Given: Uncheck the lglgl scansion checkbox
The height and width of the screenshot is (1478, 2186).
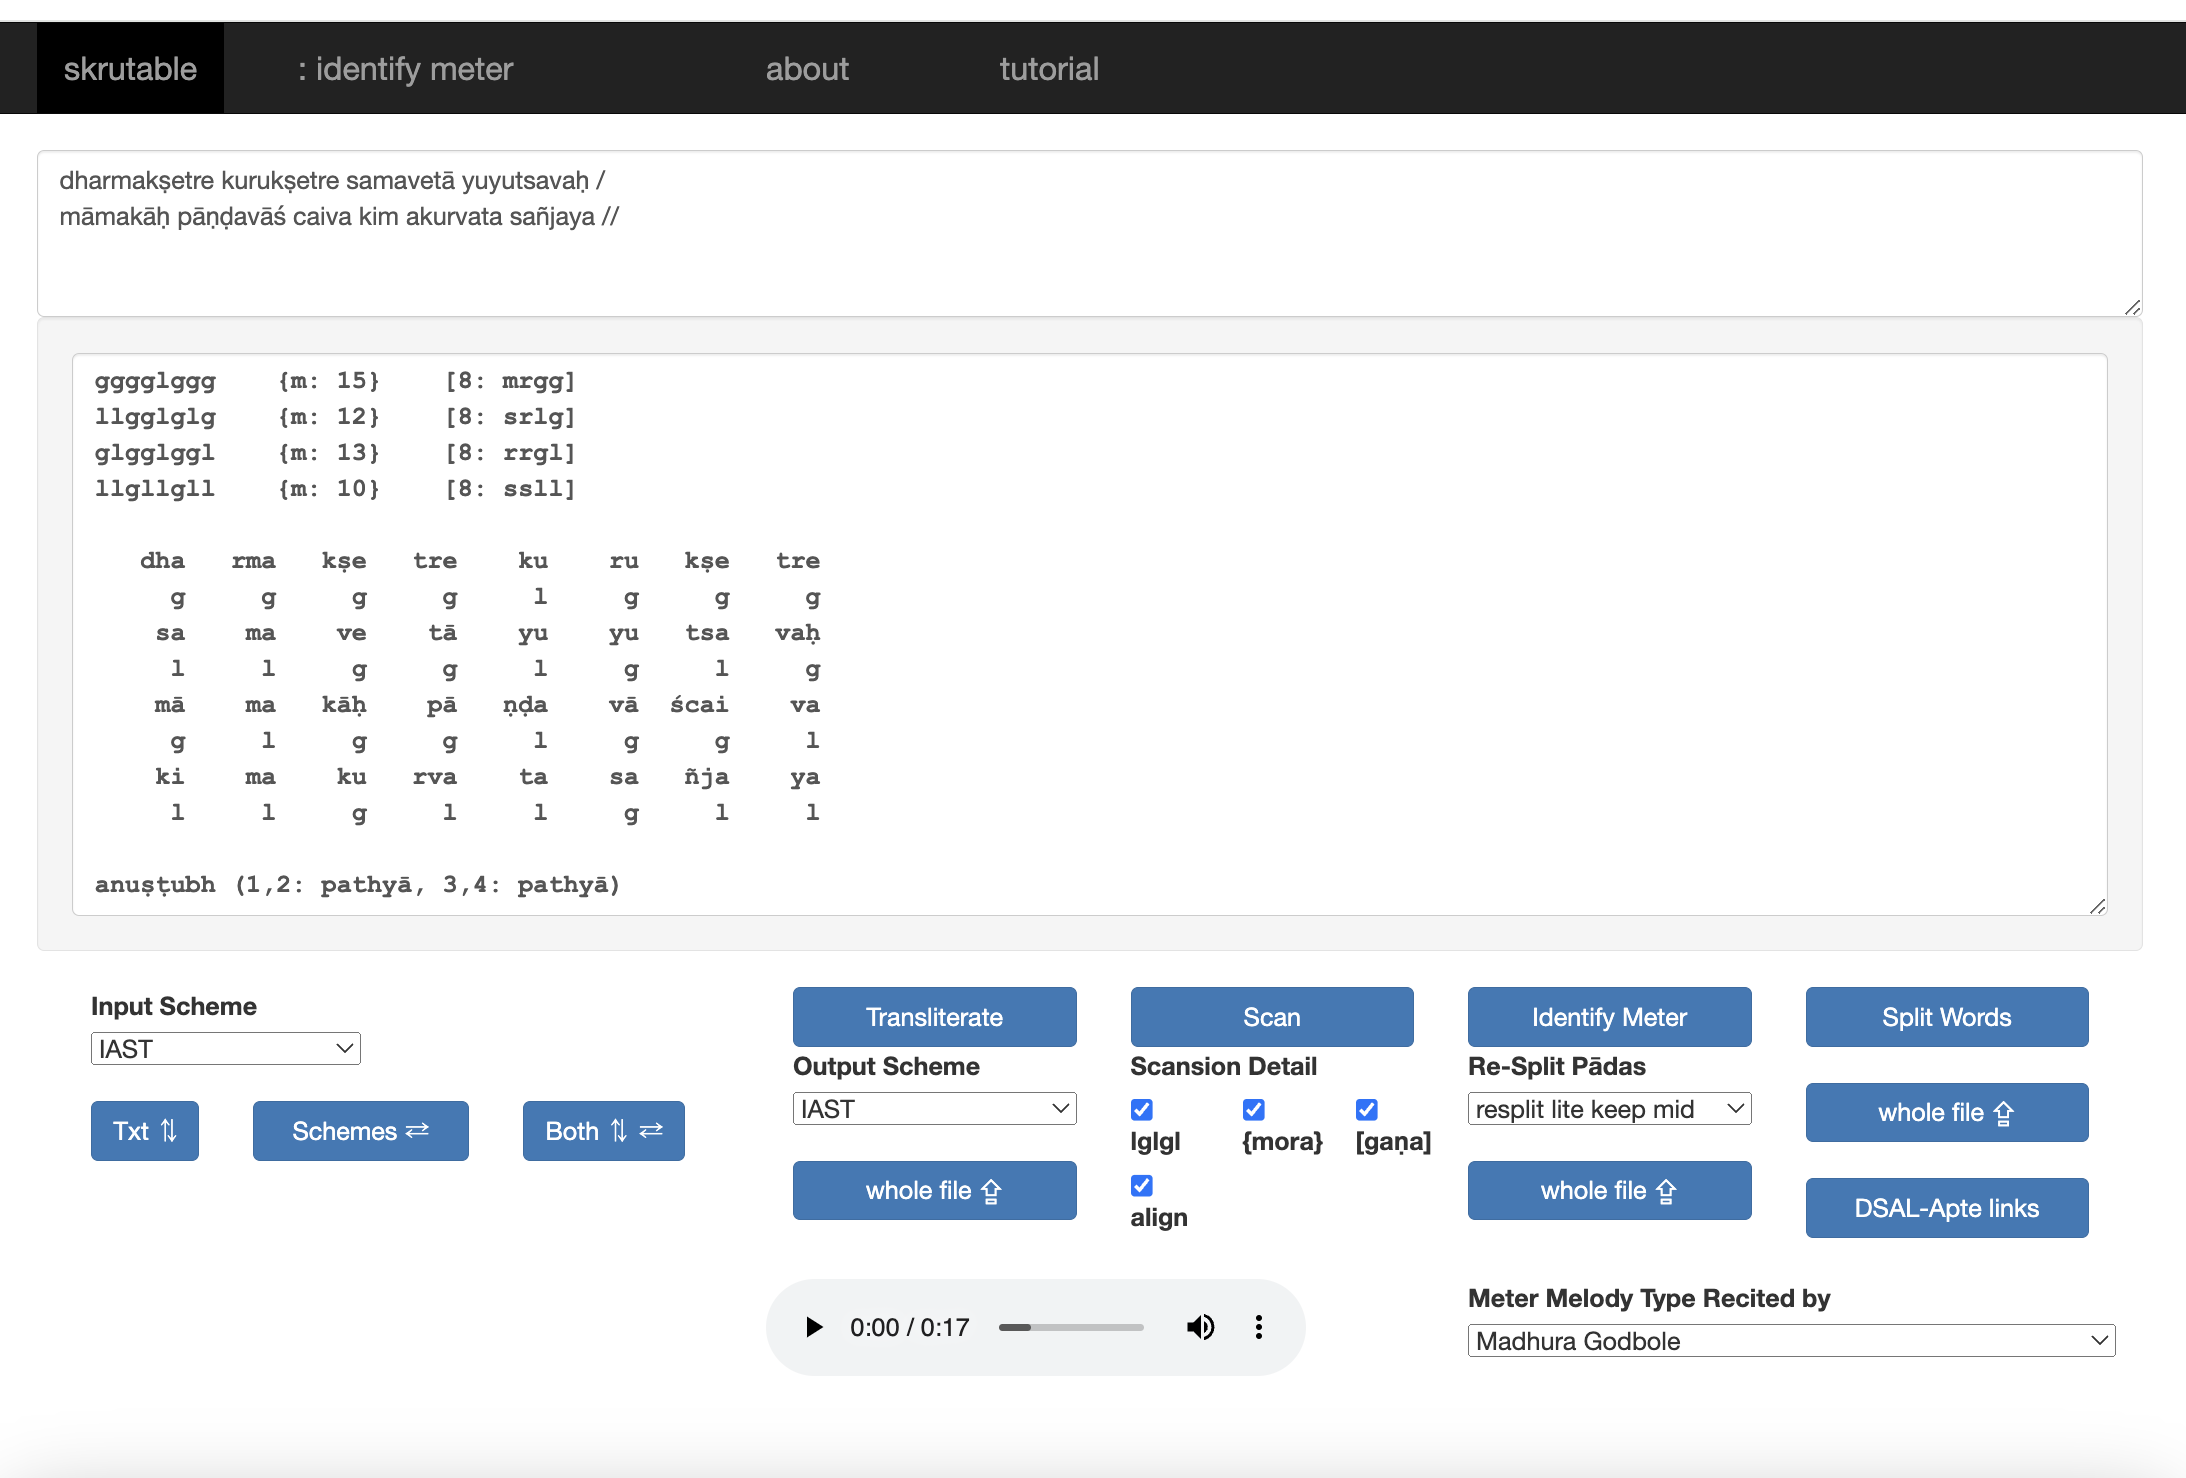Looking at the screenshot, I should [1142, 1110].
